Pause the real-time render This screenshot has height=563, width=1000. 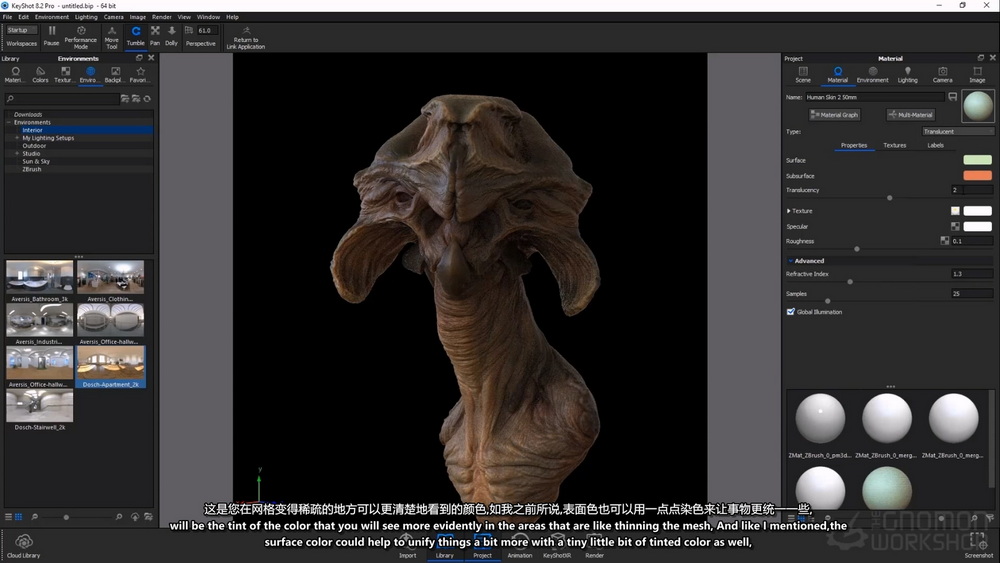[52, 36]
